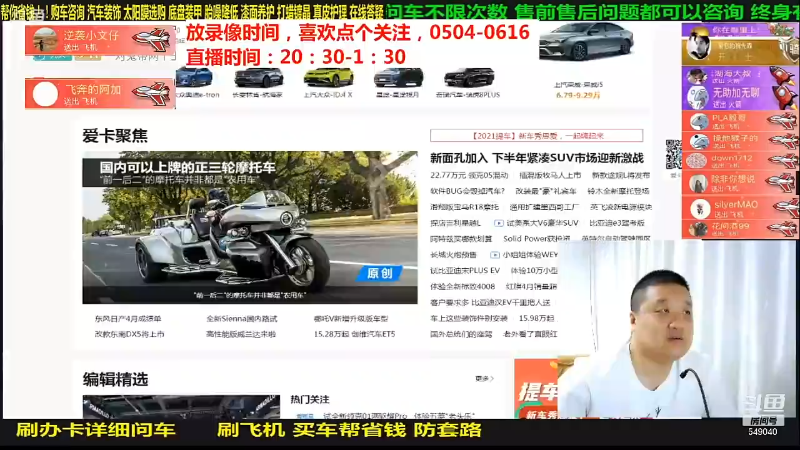This screenshot has width=800, height=450.
Task: Open 国外总统们的座驾 link
Action: [x=461, y=334]
